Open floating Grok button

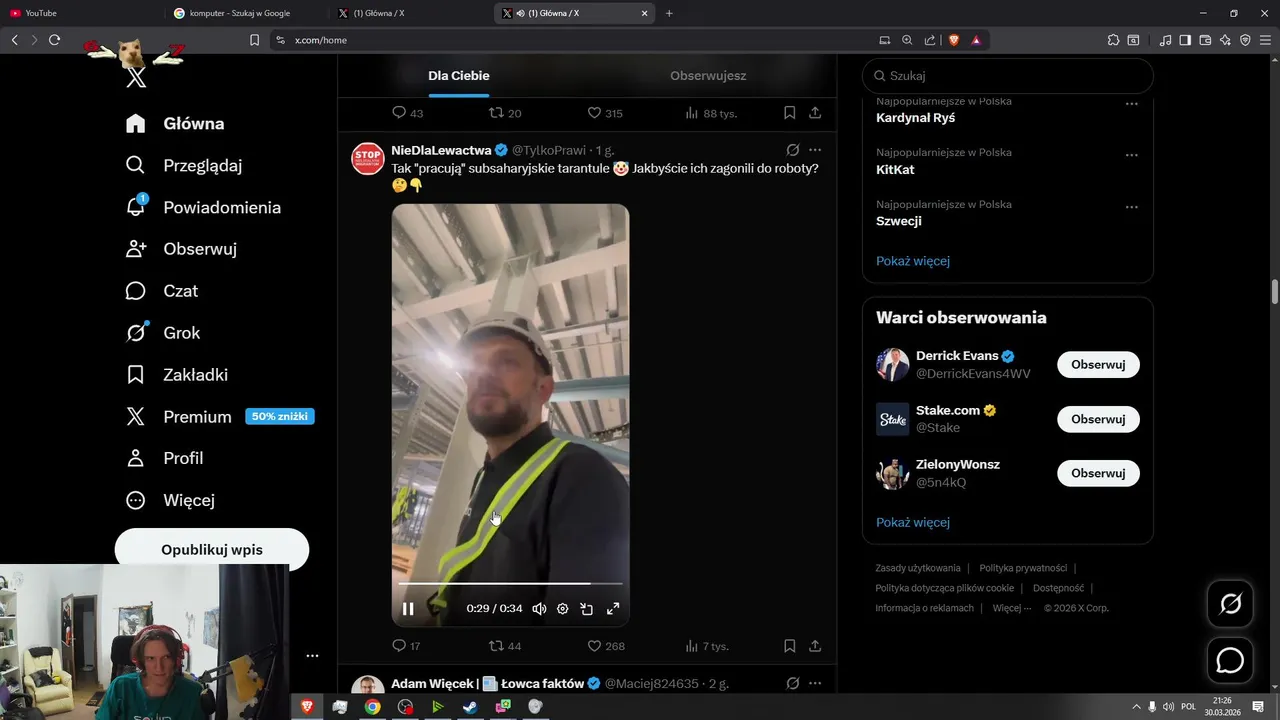click(1230, 604)
